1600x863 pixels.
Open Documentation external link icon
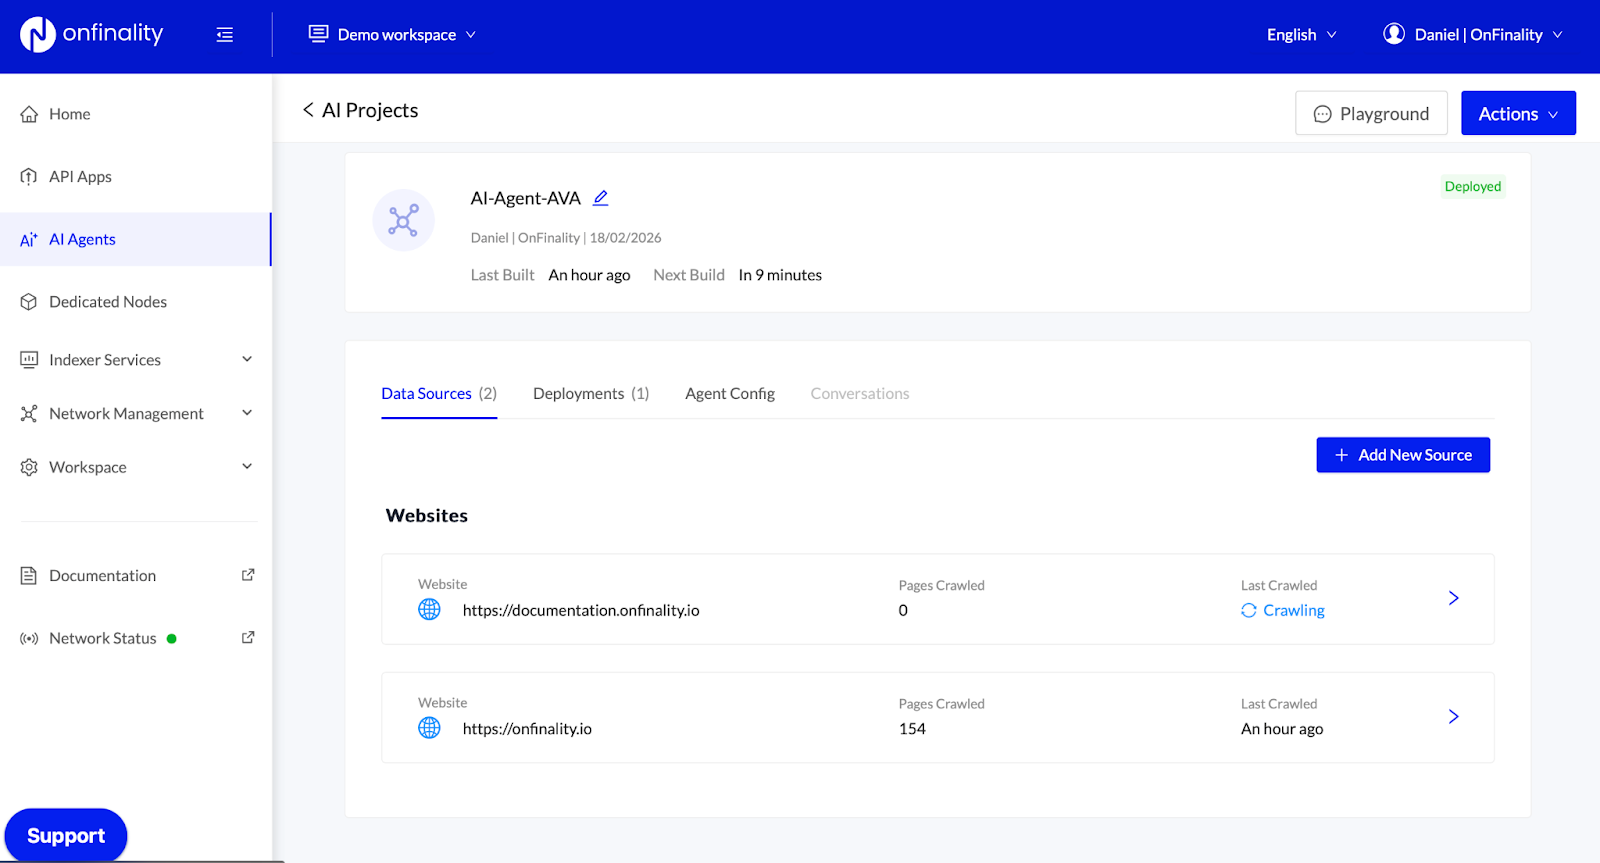[248, 575]
